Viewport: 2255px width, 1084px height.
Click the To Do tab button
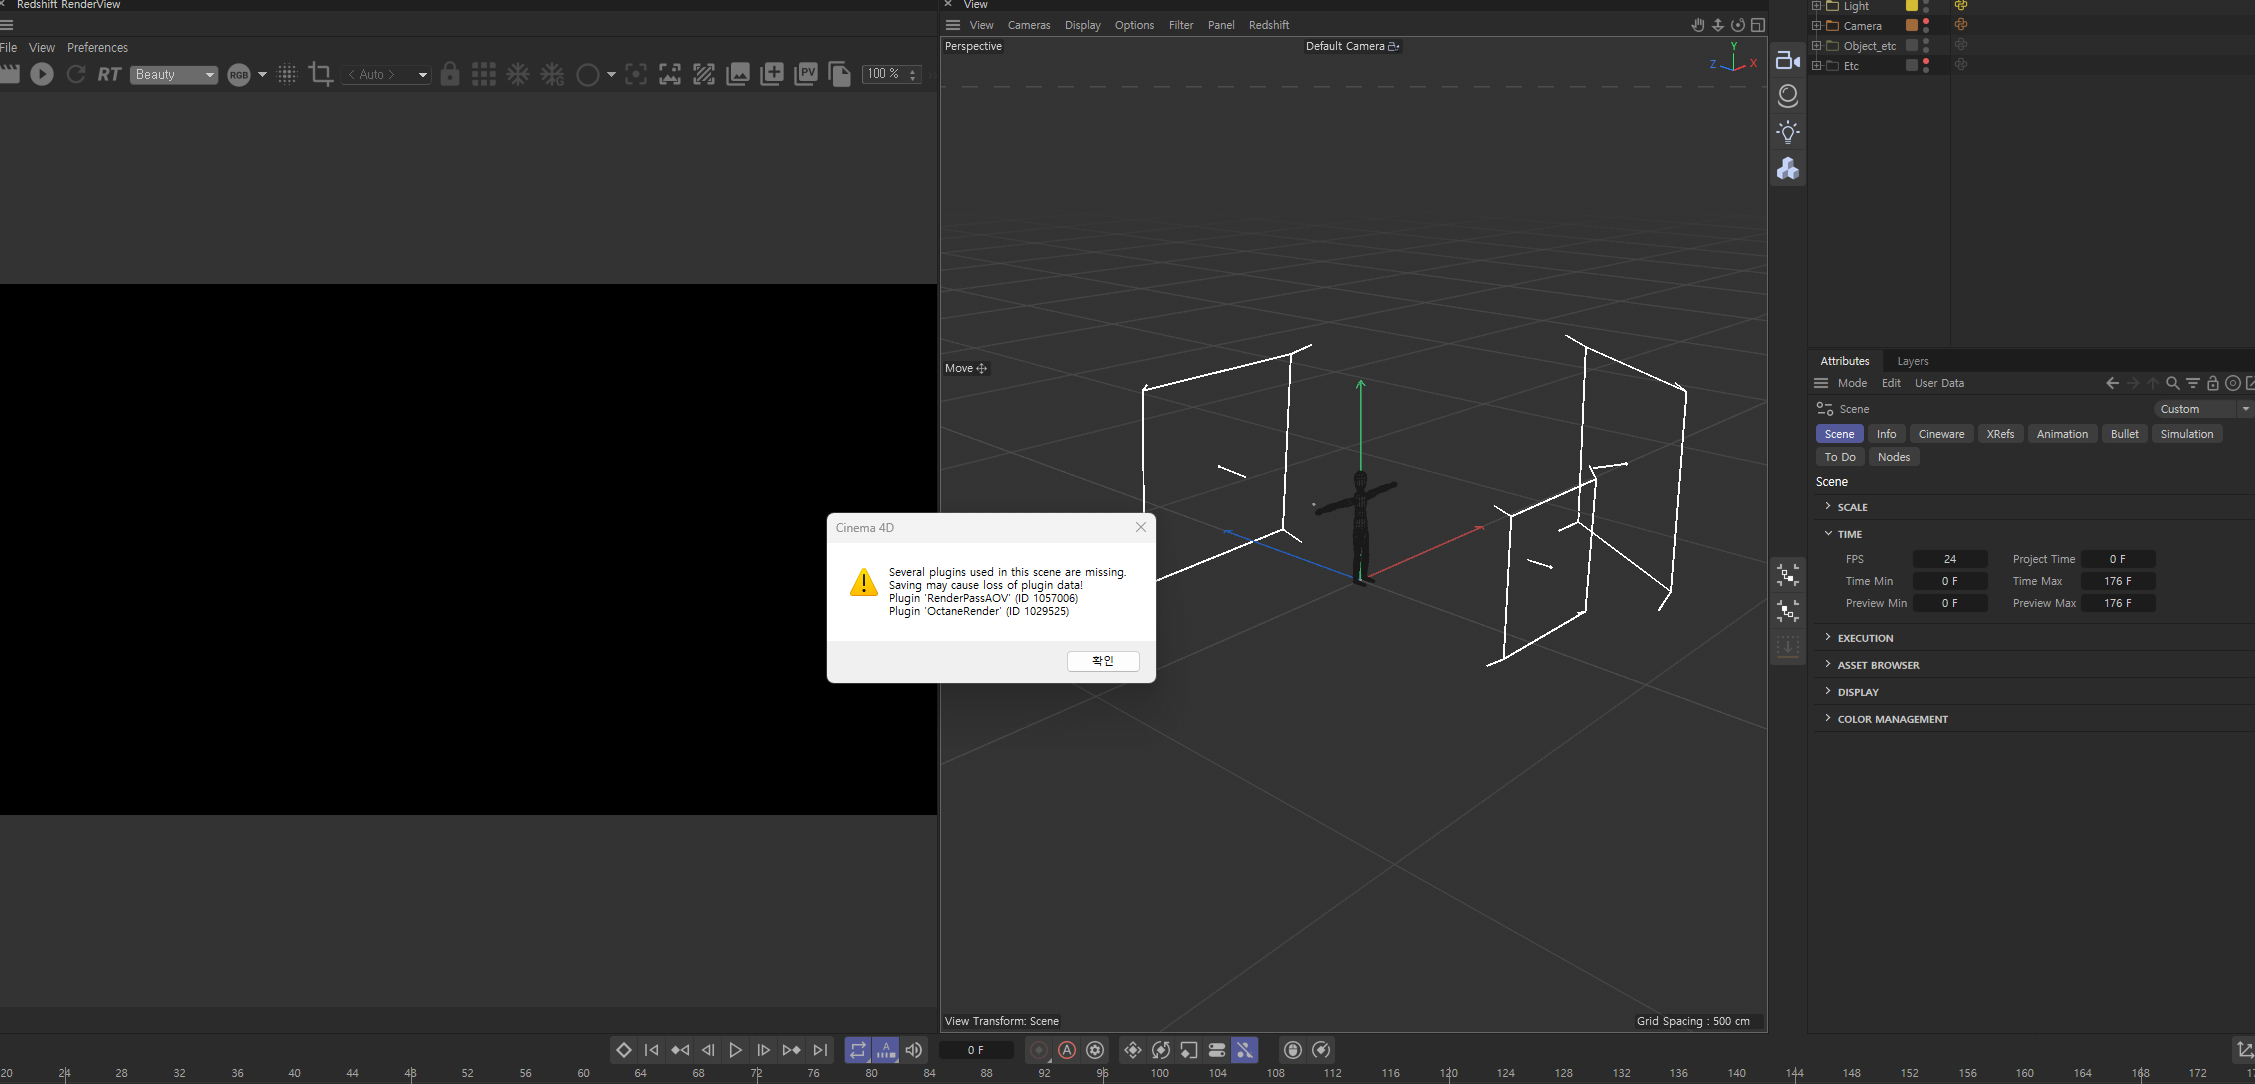tap(1839, 457)
